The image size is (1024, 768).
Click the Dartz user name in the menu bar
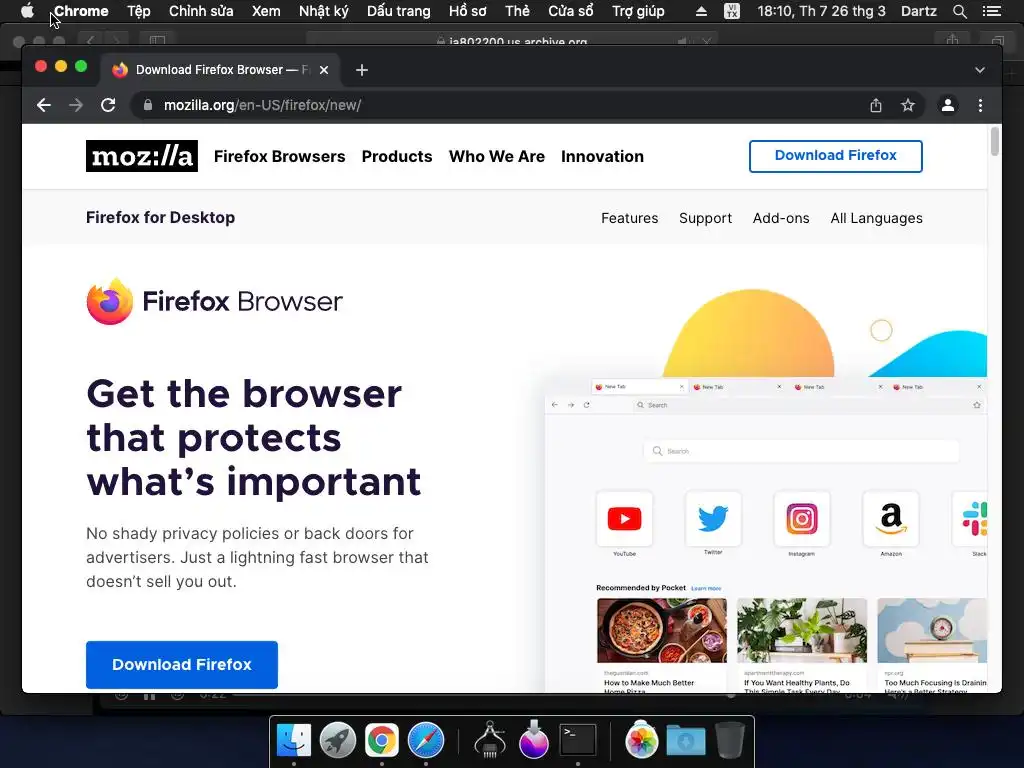[918, 11]
